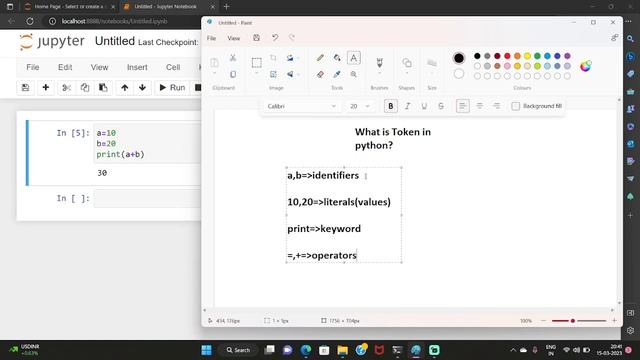
Task: Click the Cut scissors icon in Paint
Action: (233, 58)
